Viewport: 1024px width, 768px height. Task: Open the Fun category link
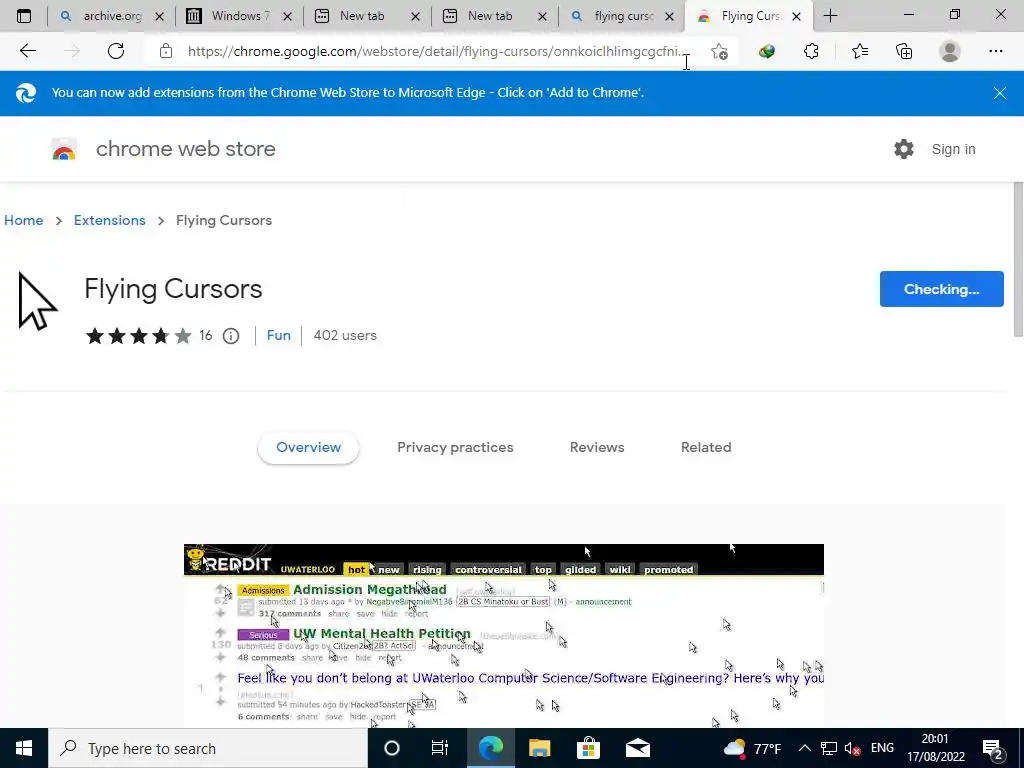[278, 335]
